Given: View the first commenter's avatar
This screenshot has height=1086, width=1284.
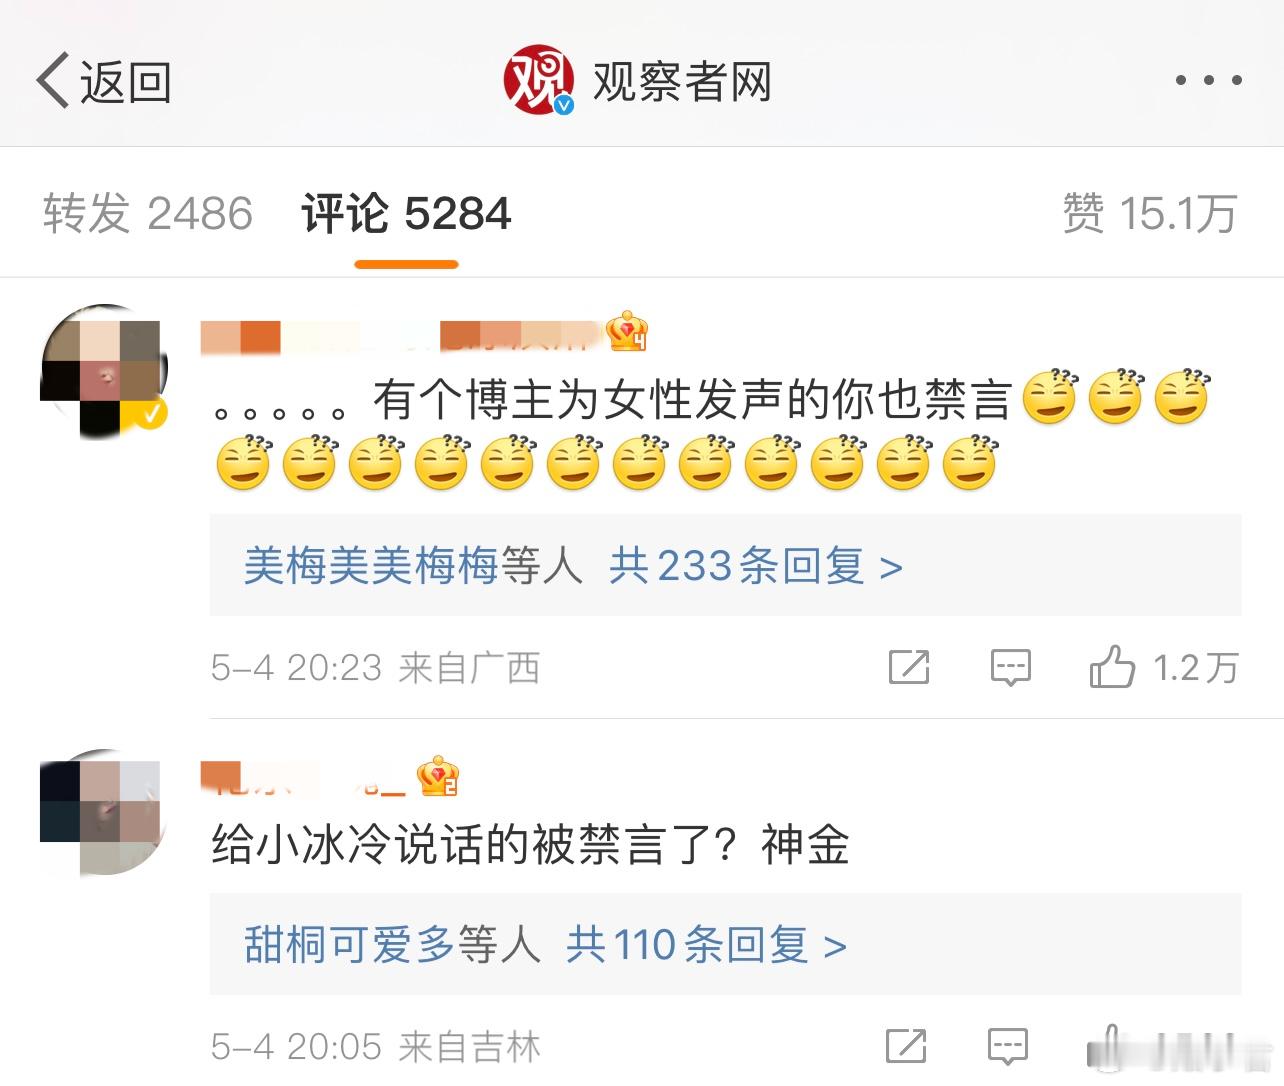Looking at the screenshot, I should (x=104, y=372).
